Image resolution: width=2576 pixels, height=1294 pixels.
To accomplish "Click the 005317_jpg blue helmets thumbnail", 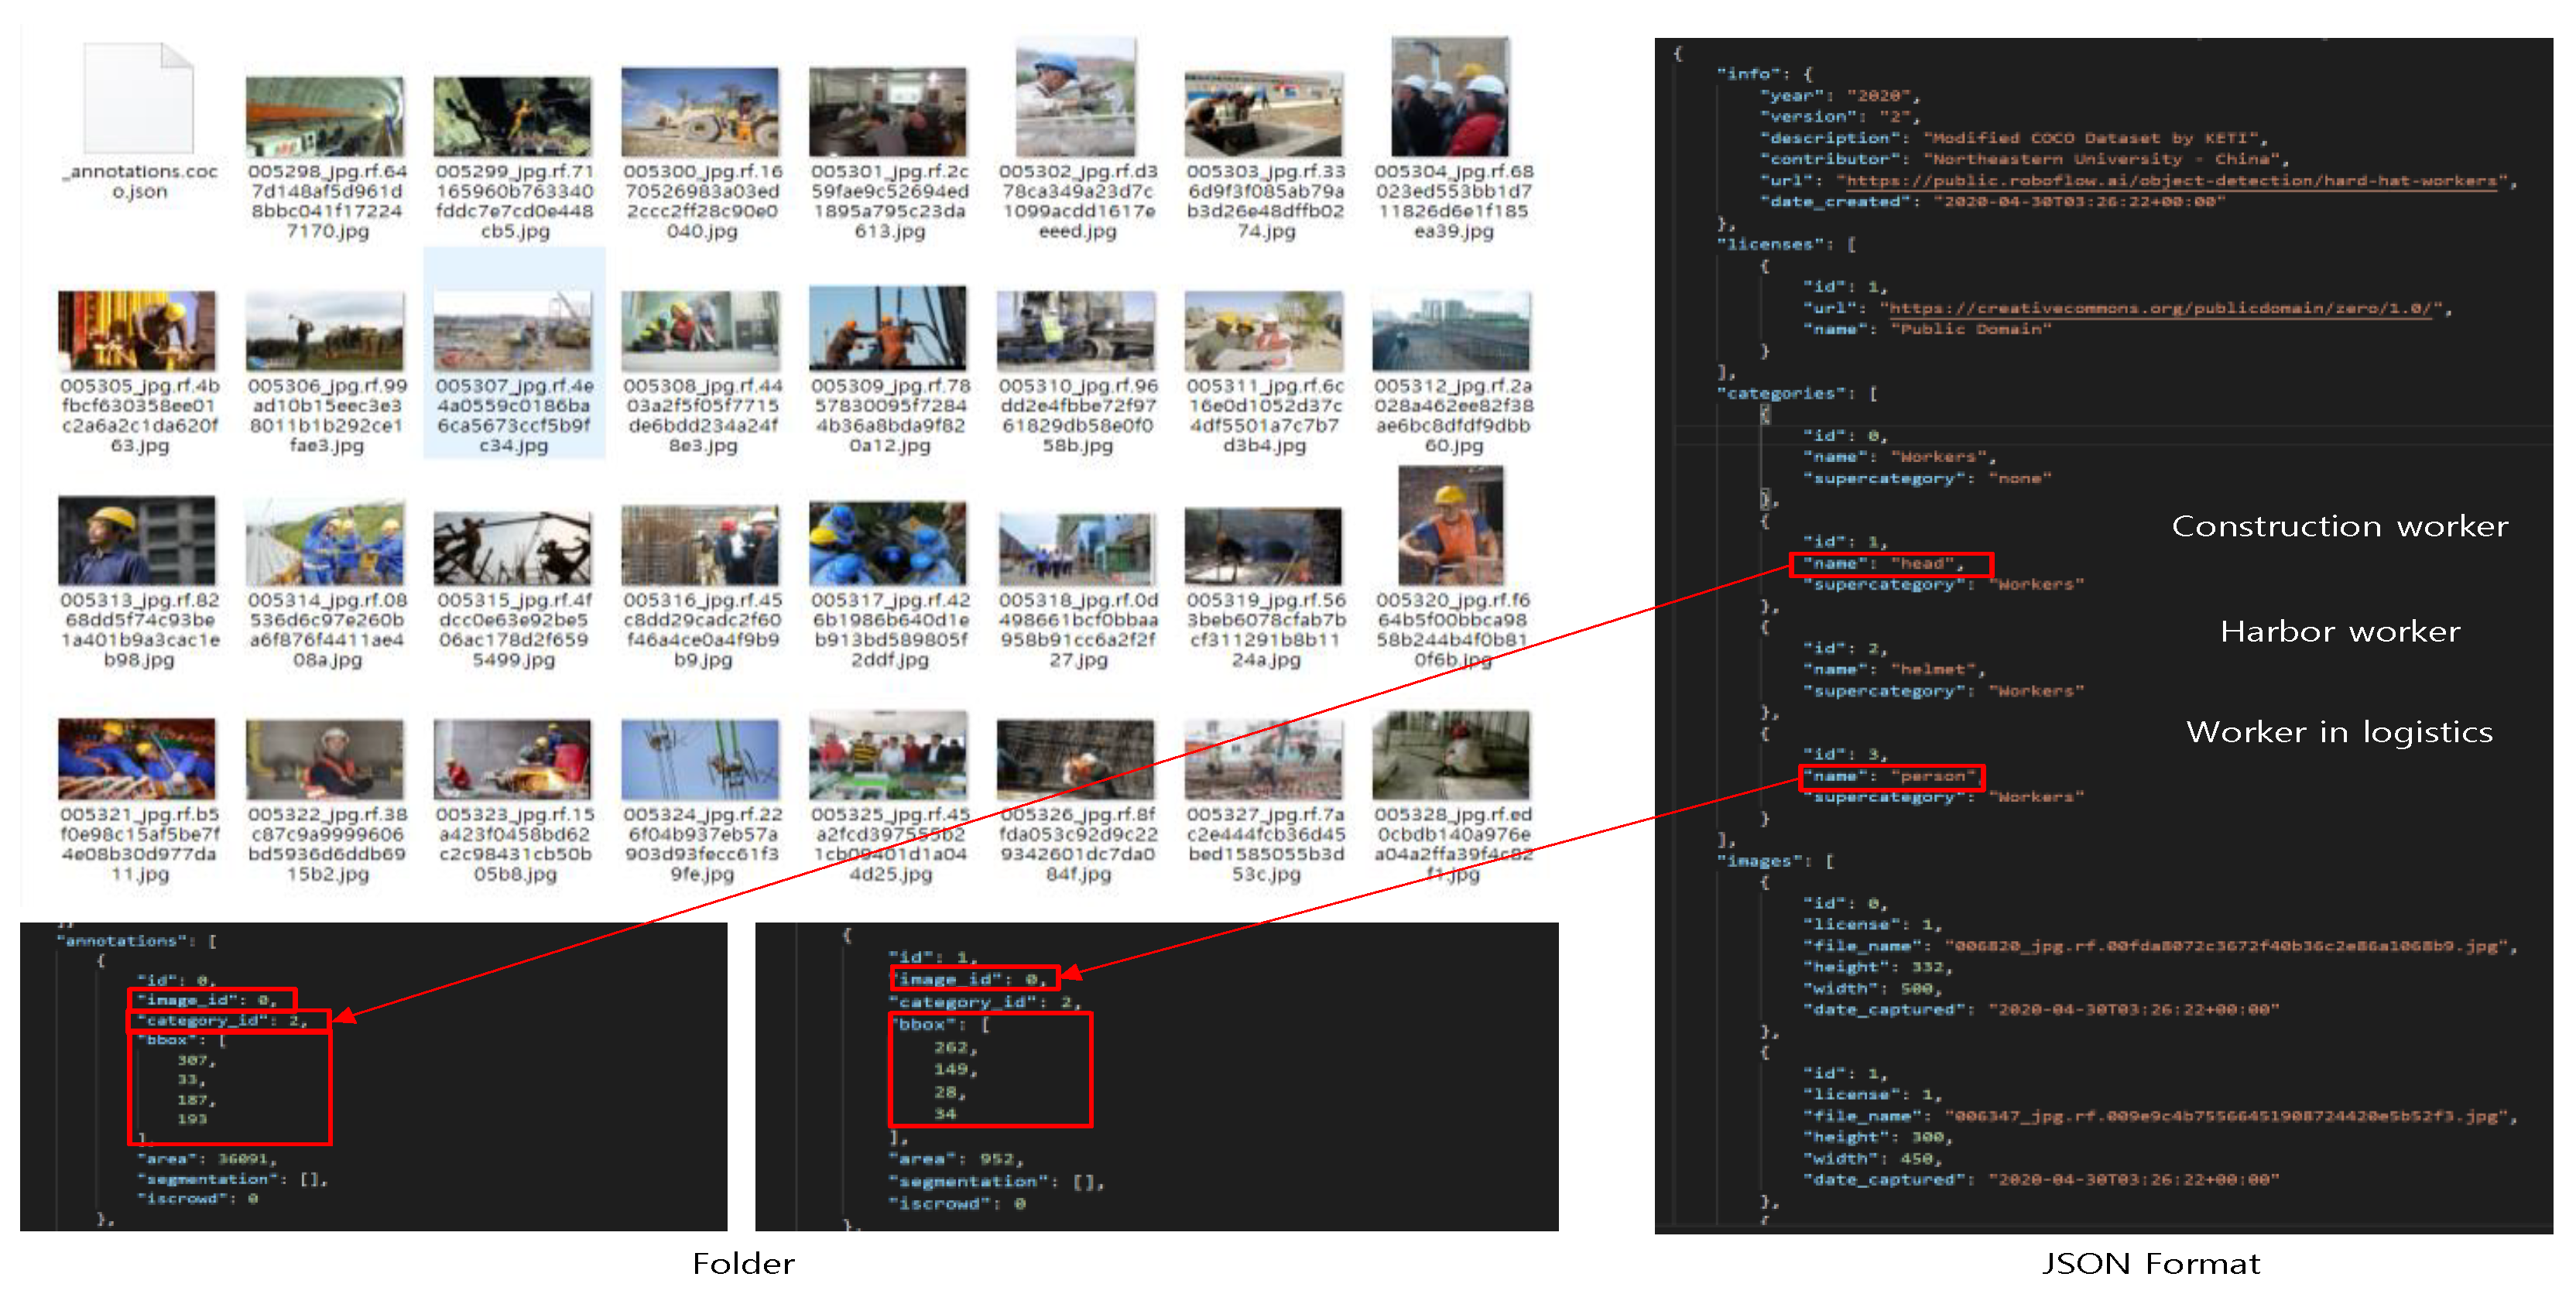I will click(x=888, y=543).
